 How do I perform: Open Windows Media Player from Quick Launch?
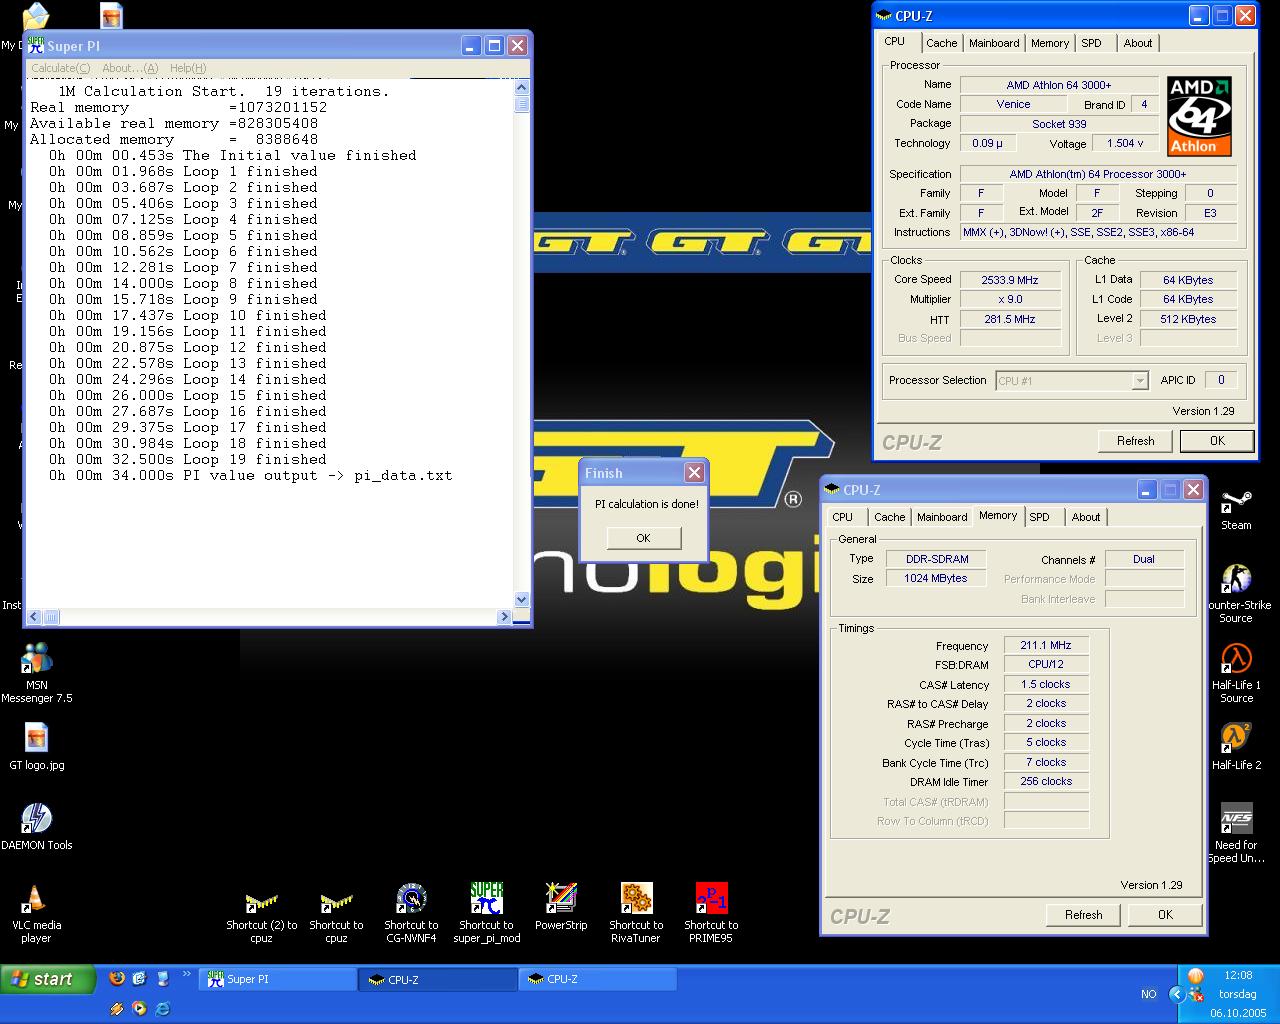pyautogui.click(x=139, y=1008)
